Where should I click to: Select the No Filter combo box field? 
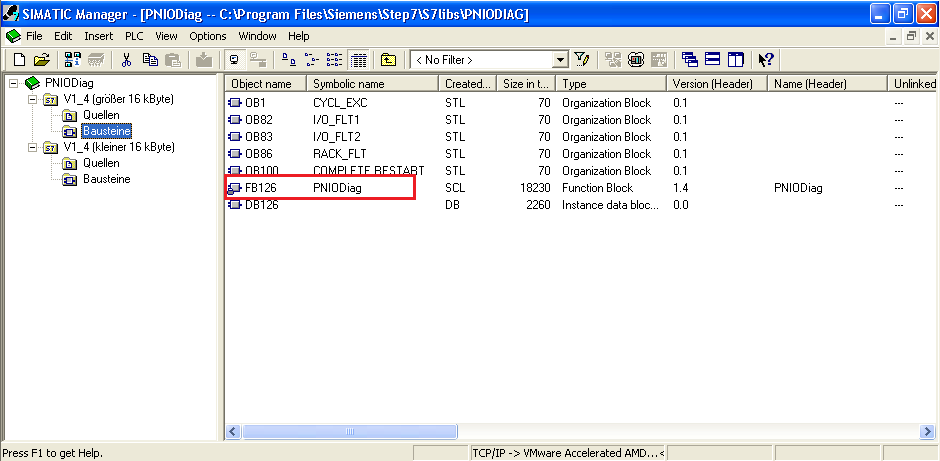(x=482, y=60)
